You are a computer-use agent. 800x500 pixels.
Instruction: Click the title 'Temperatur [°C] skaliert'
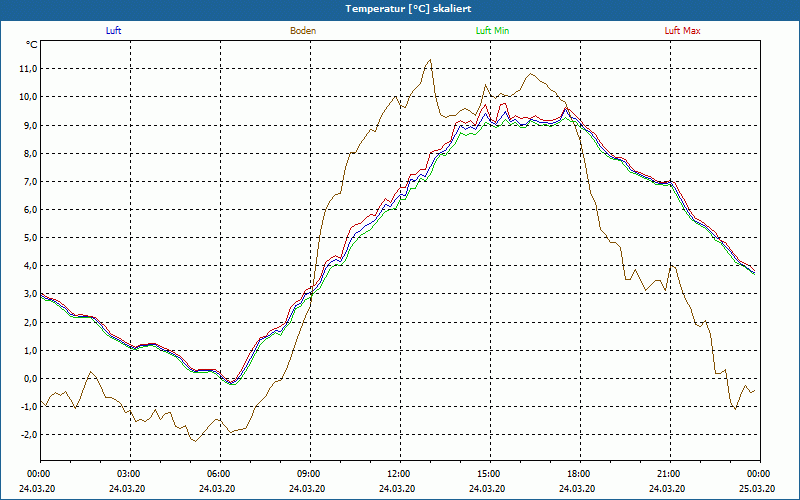pos(408,9)
